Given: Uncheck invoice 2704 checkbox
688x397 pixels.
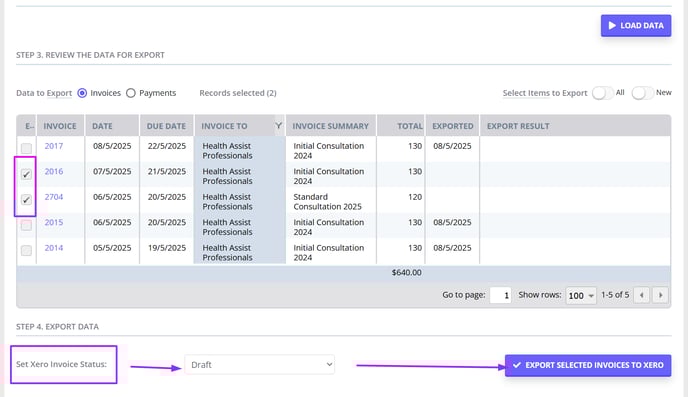Looking at the screenshot, I should pyautogui.click(x=26, y=200).
